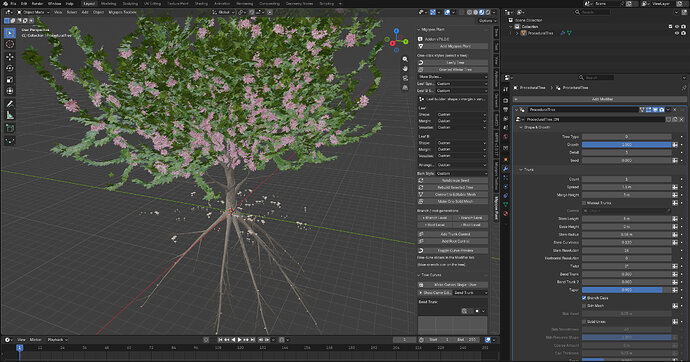This screenshot has height=362, width=690.
Task: Toggle modifier edit mode display icon
Action: [648, 110]
